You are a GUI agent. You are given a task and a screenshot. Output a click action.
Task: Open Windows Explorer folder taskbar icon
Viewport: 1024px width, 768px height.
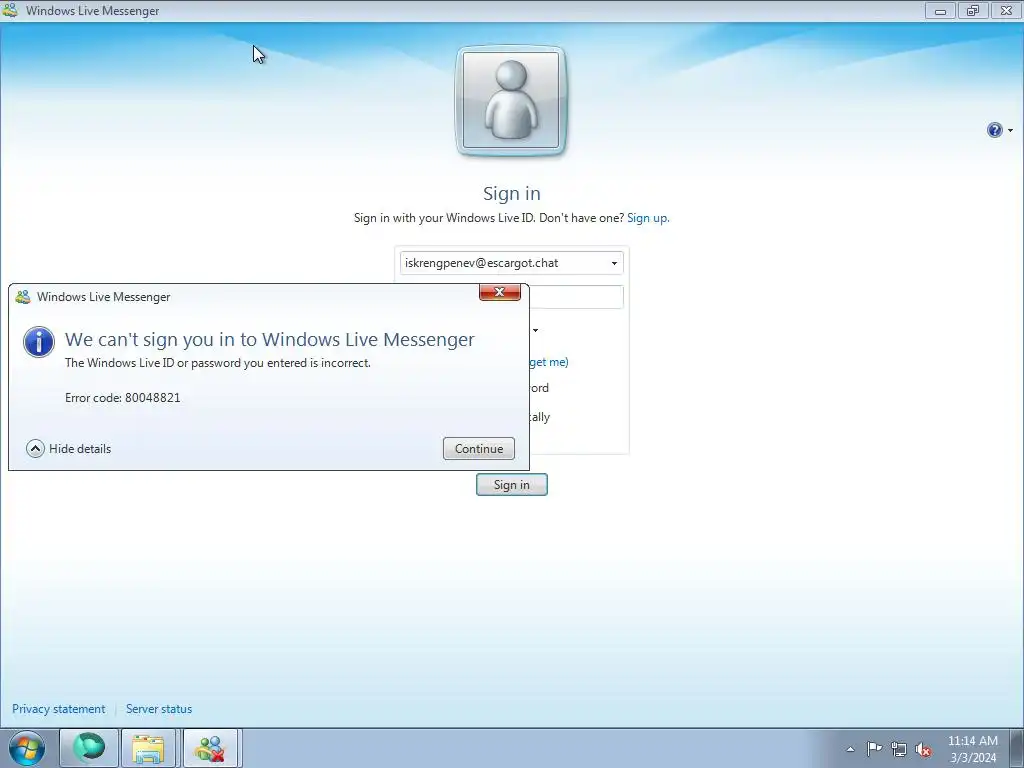tap(148, 748)
